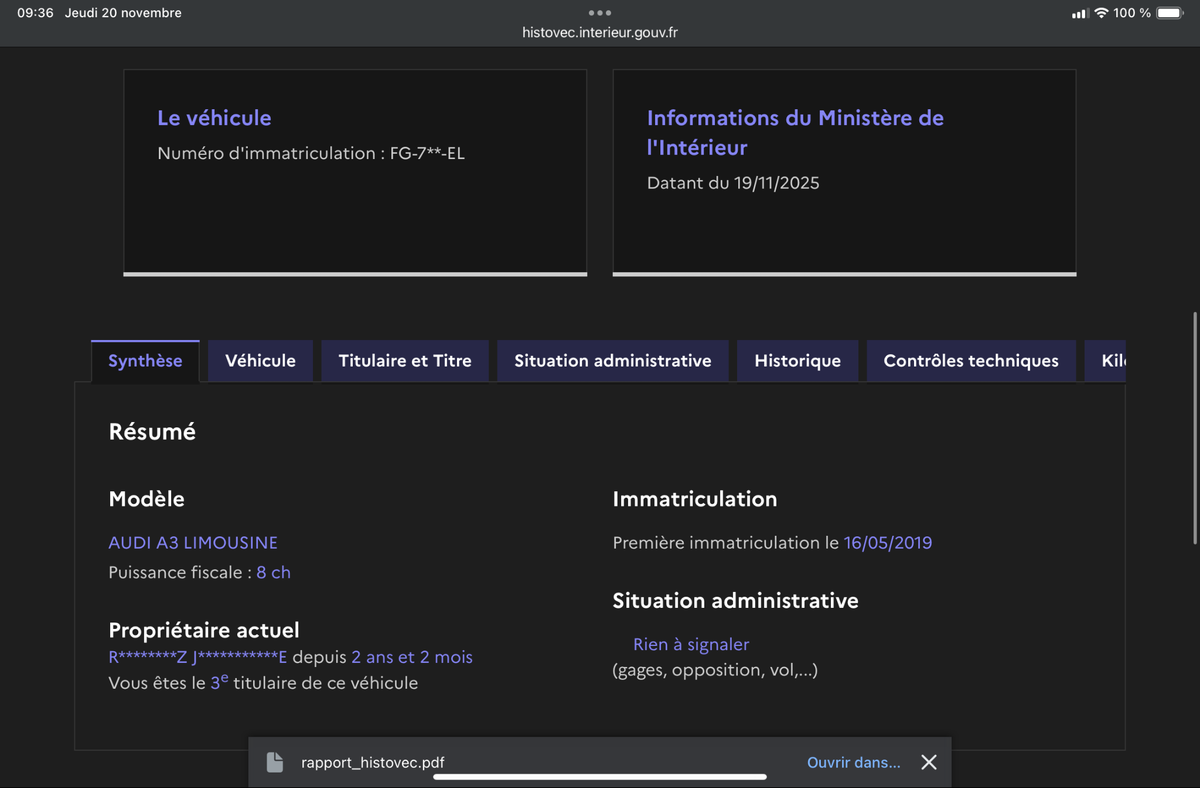Image resolution: width=1200 pixels, height=788 pixels.
Task: Tap the battery indicator icon
Action: click(1169, 13)
